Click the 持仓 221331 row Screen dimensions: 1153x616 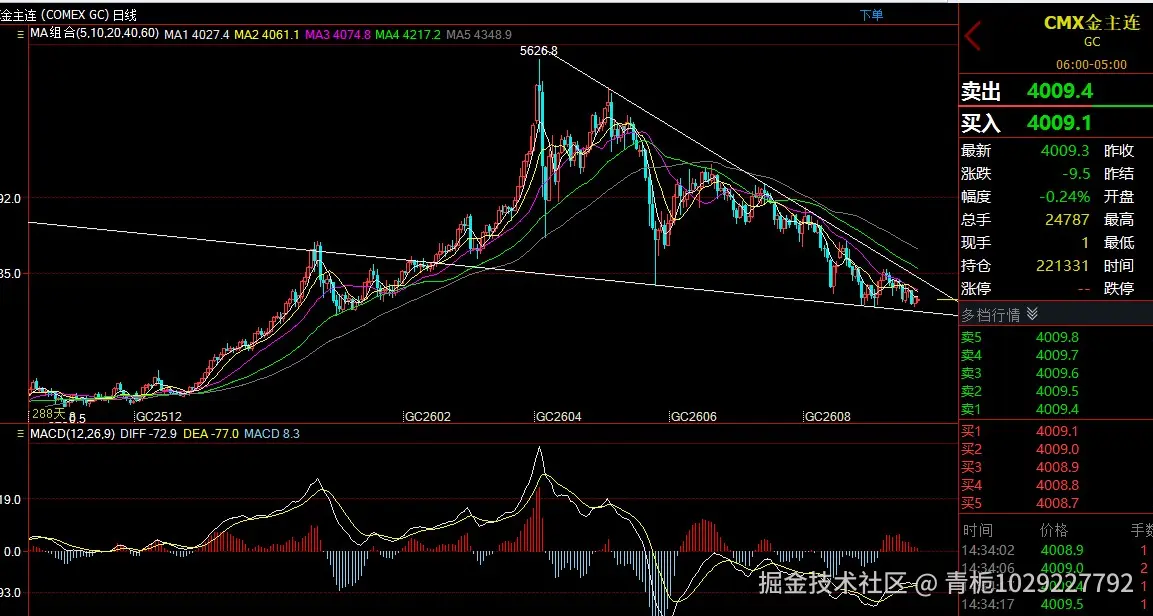click(1027, 265)
